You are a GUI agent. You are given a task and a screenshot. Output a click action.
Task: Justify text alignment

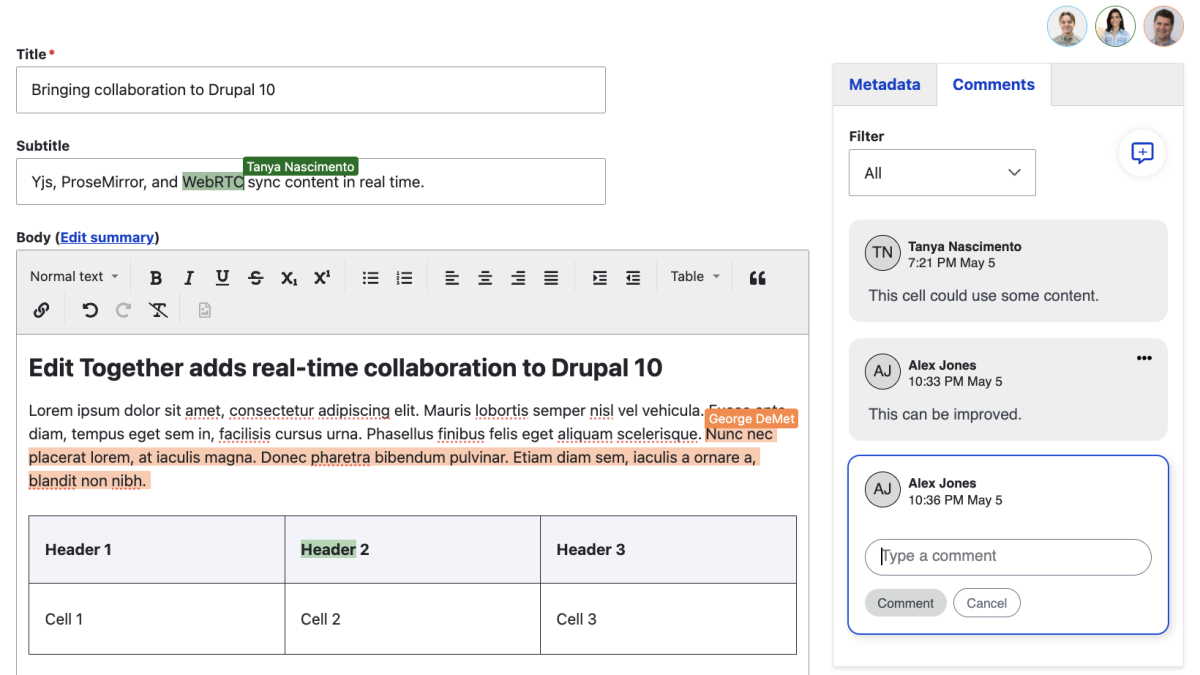pyautogui.click(x=551, y=278)
